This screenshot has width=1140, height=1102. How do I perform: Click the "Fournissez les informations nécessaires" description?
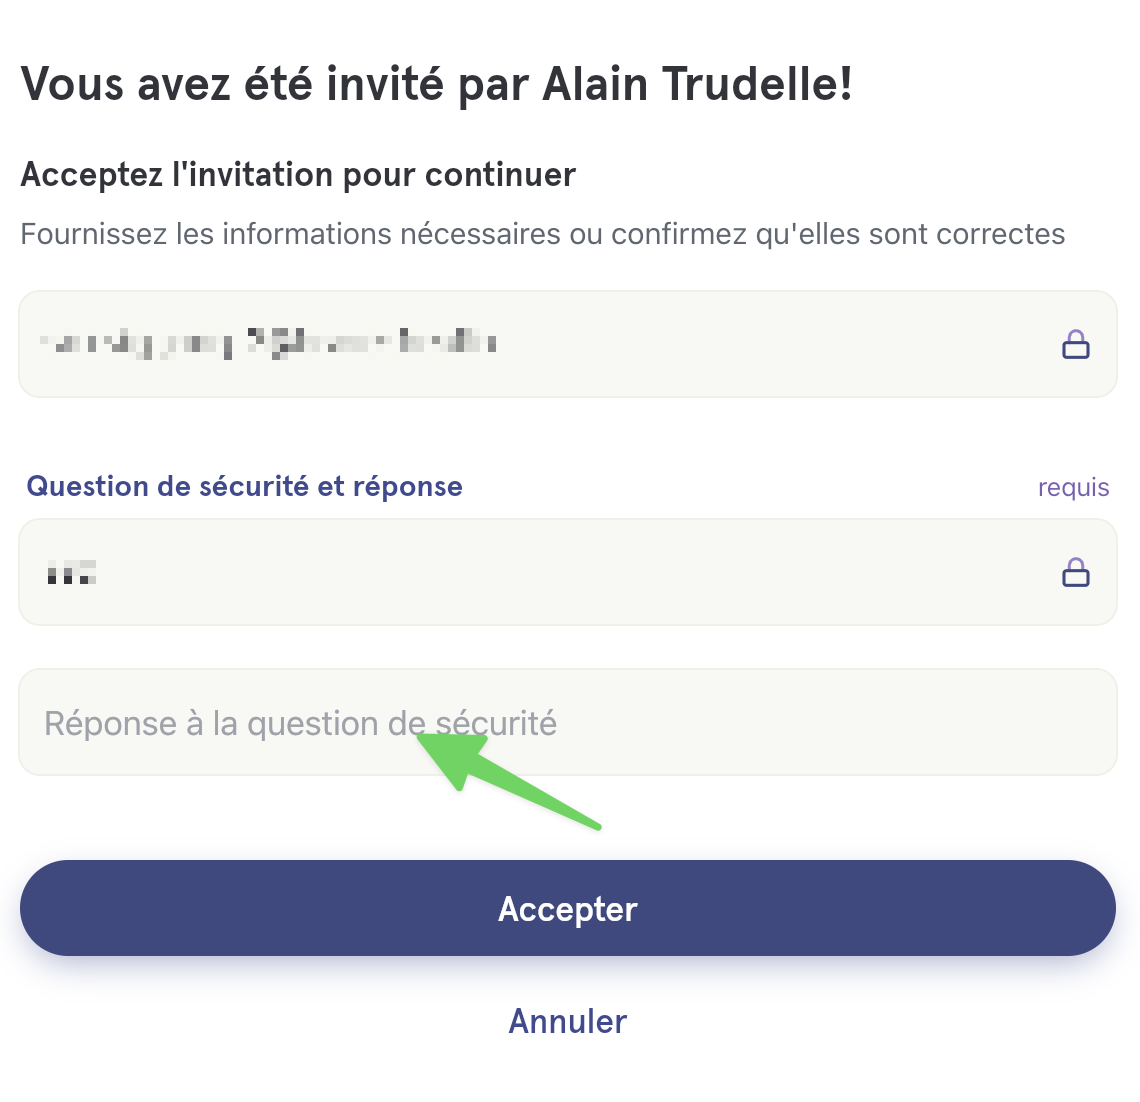542,234
